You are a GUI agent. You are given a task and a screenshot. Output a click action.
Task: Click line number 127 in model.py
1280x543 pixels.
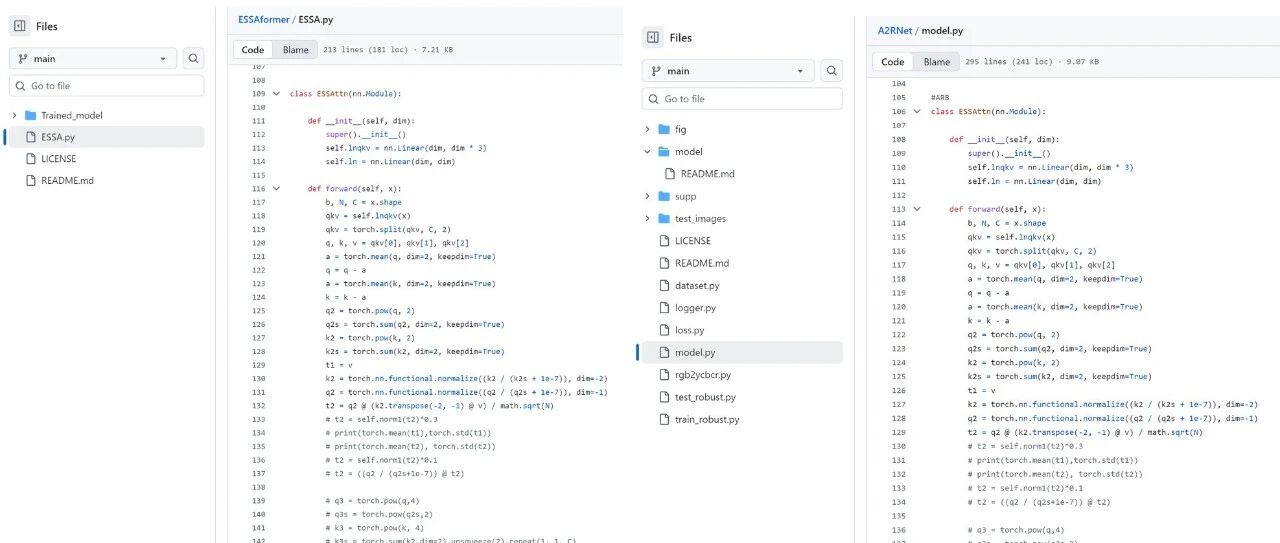897,405
